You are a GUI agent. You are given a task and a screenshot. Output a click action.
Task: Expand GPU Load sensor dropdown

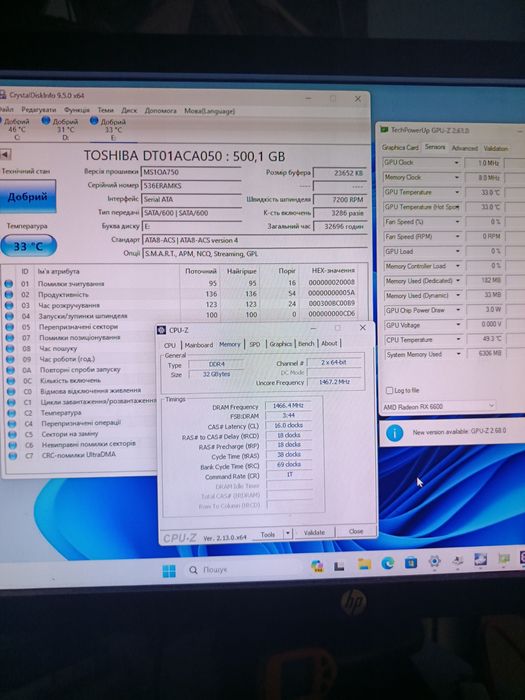click(x=458, y=251)
